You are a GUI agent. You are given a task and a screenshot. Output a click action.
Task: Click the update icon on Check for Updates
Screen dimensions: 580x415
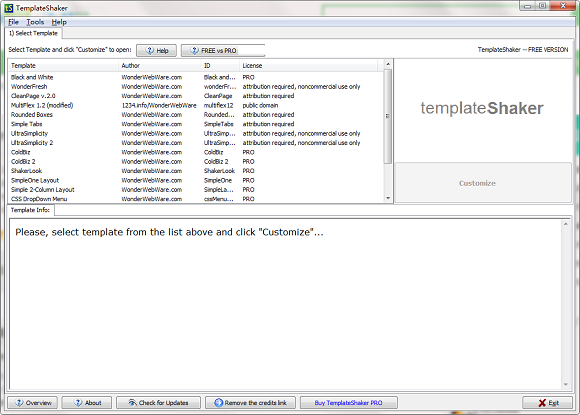132,402
